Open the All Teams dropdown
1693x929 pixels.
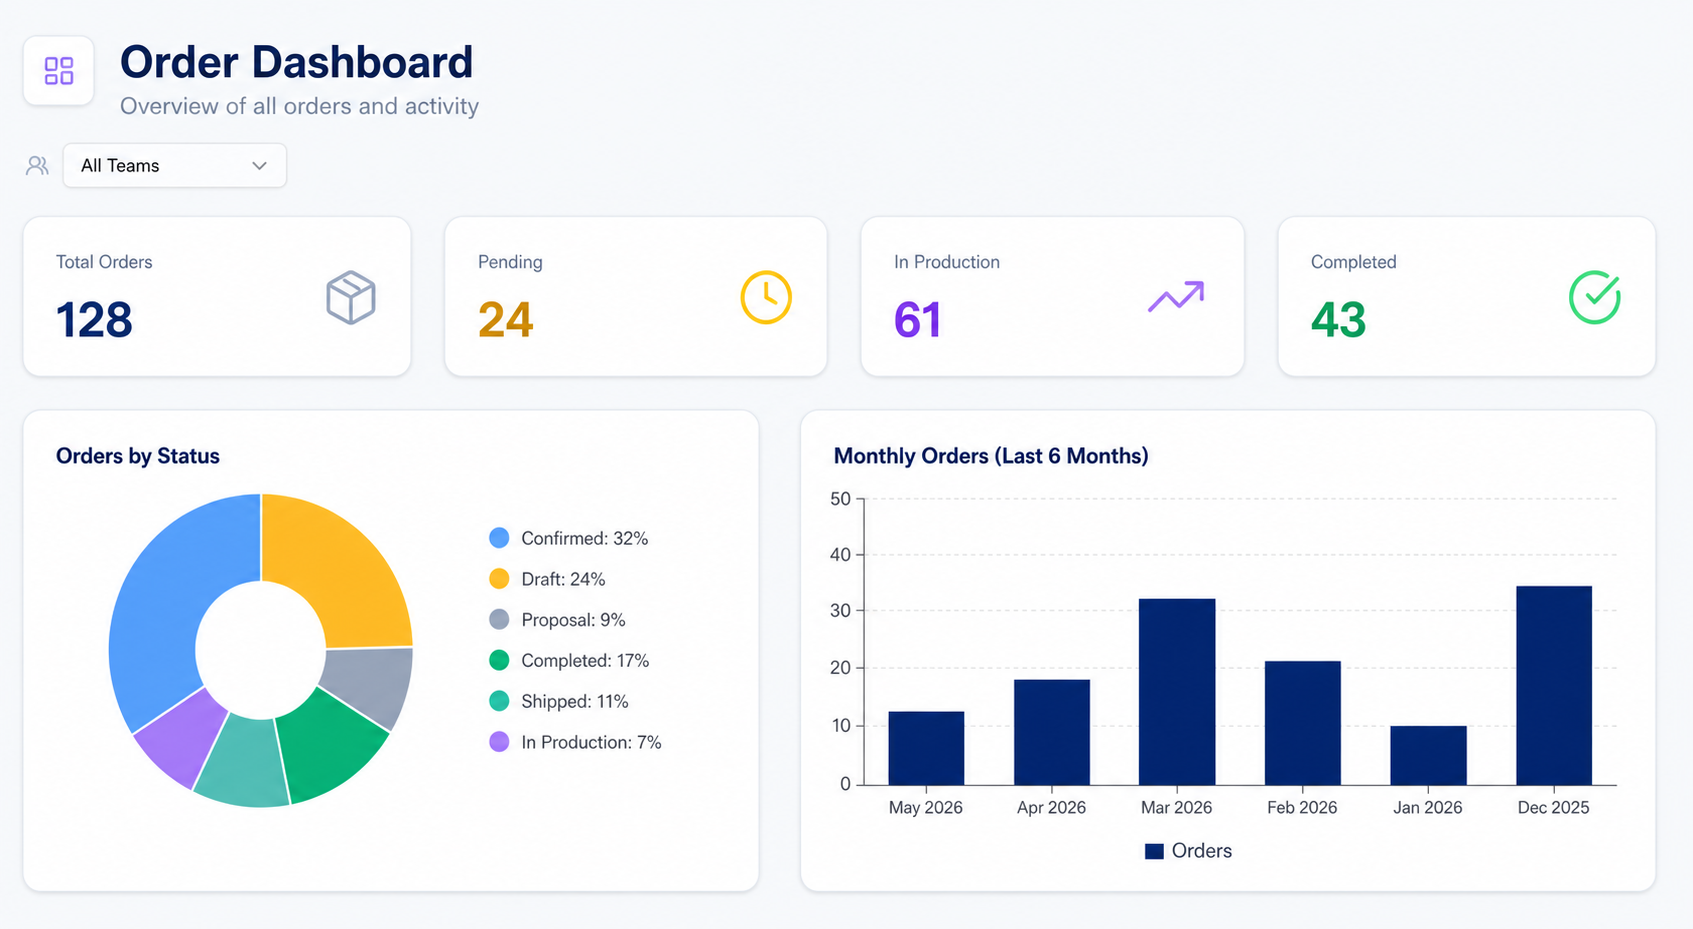click(175, 166)
